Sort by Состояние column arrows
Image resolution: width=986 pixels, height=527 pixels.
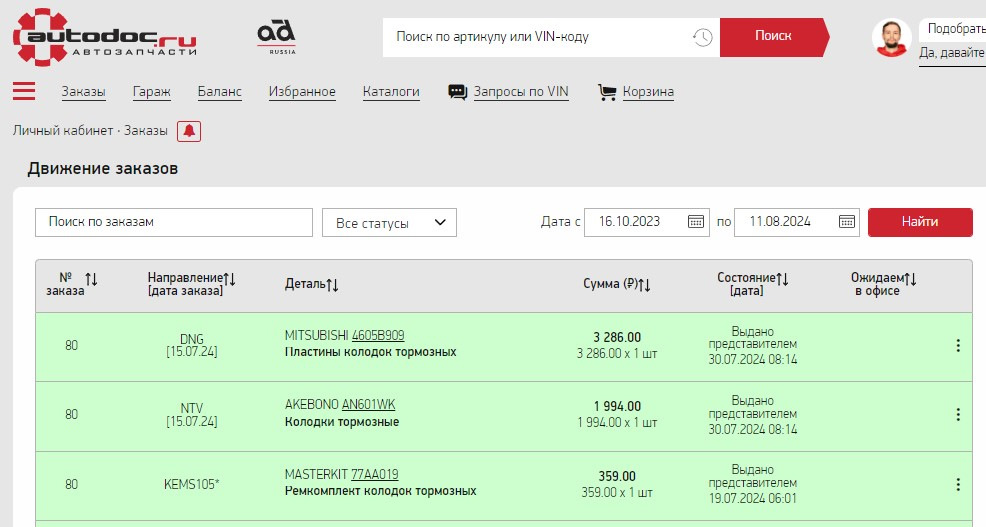[782, 278]
